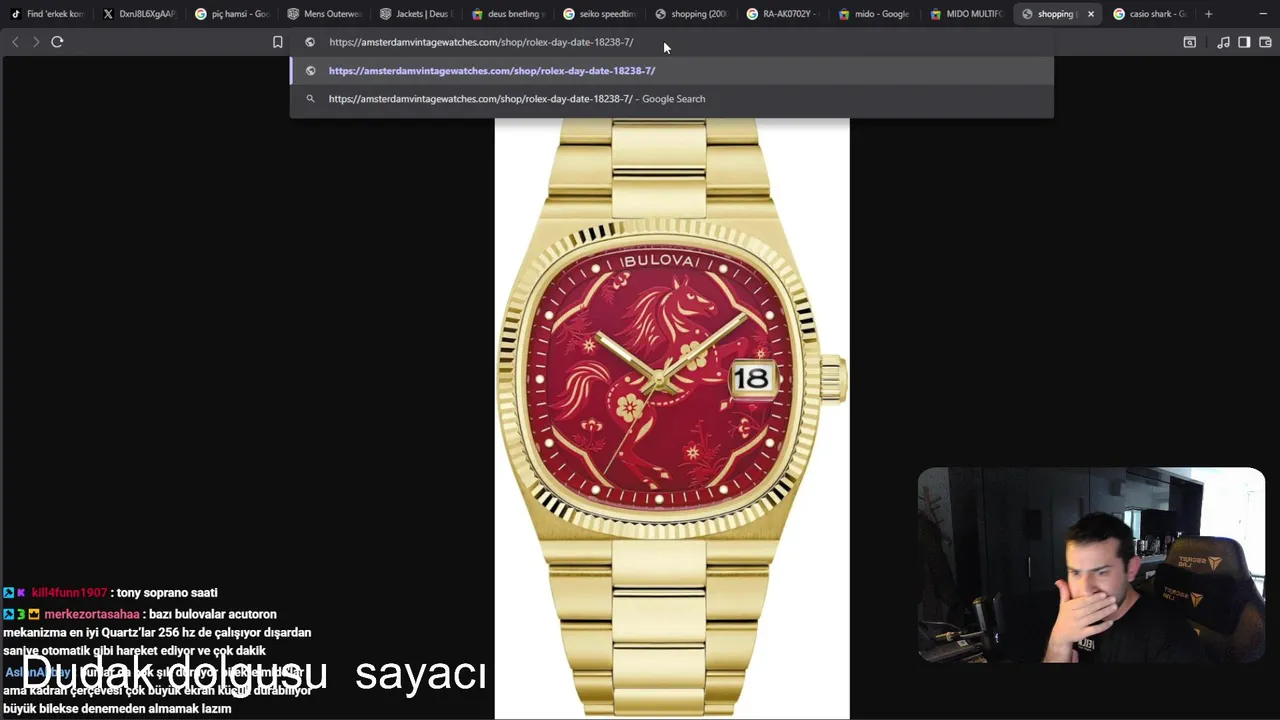Click the globe icon in the address bar
Viewport: 1280px width, 720px height.
(x=310, y=42)
